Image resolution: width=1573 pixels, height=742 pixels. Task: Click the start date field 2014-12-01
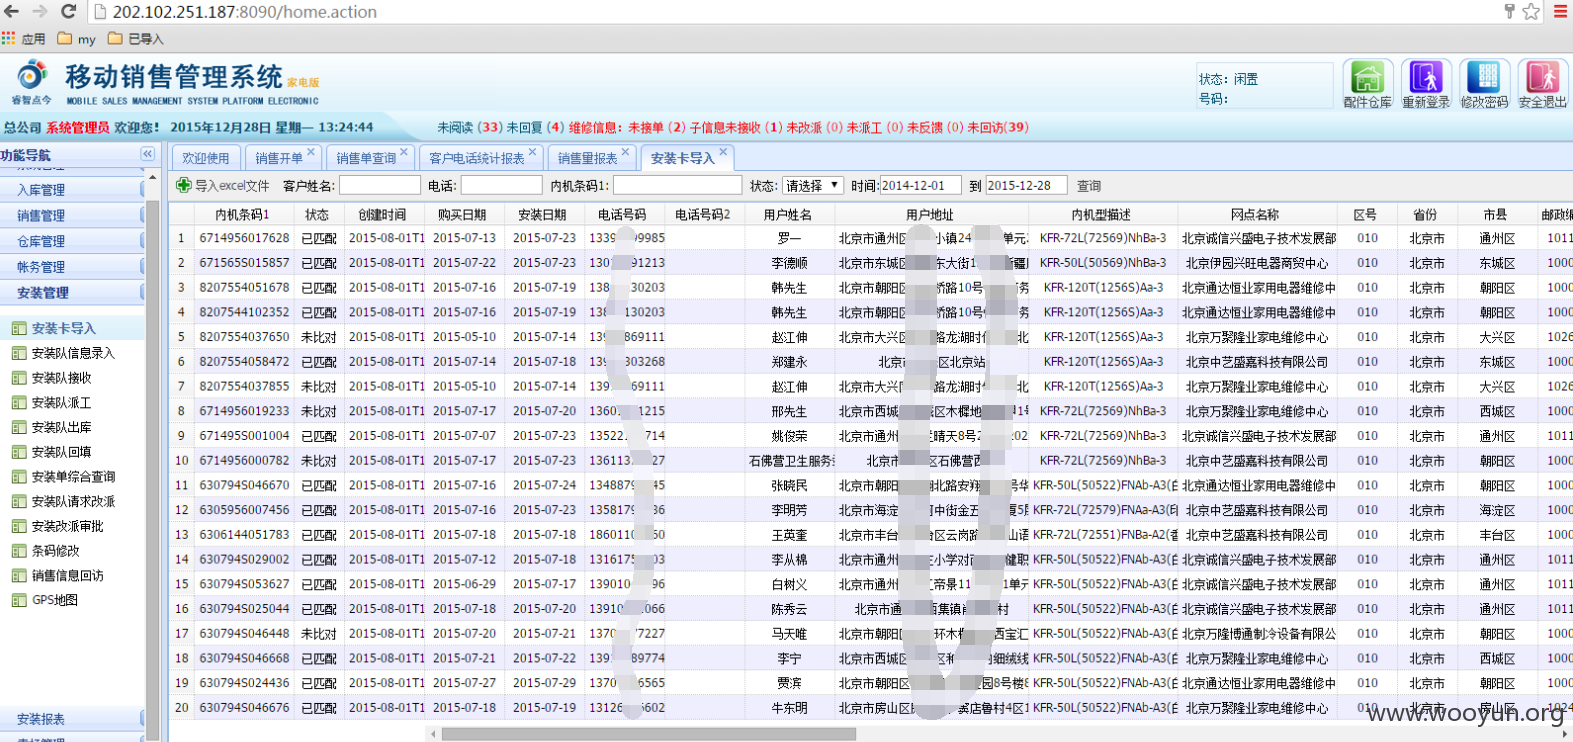pos(920,186)
